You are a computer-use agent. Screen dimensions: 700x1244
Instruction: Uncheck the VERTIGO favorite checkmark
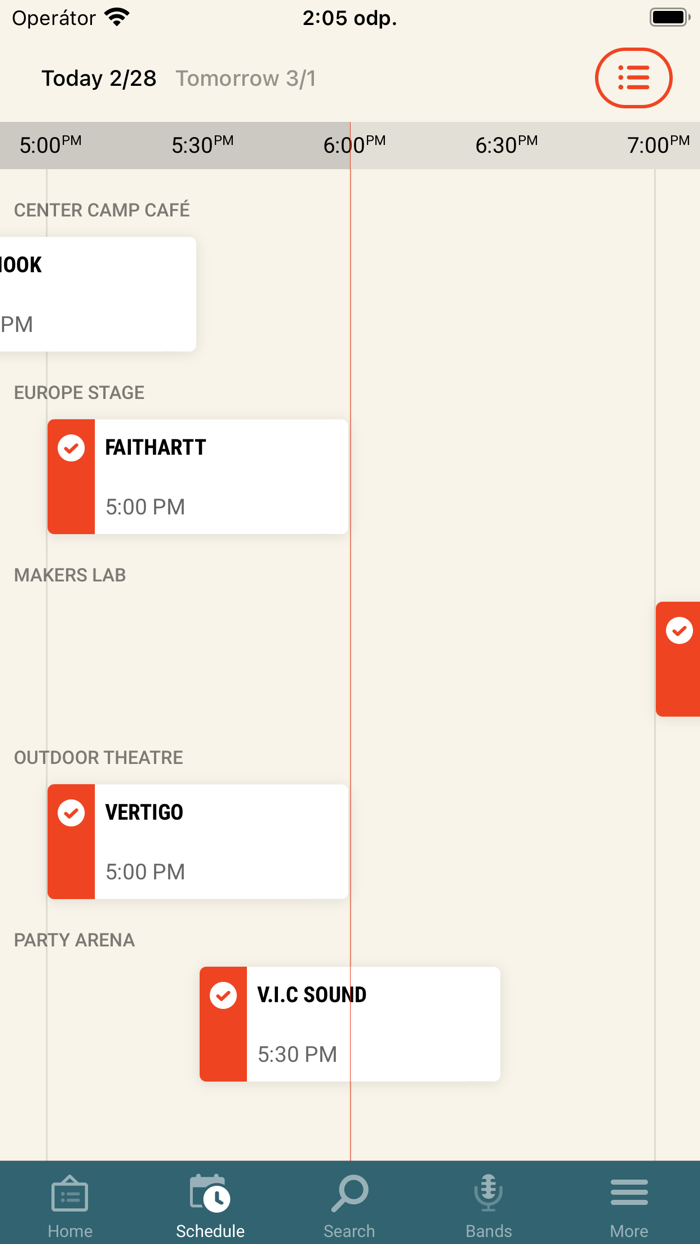click(x=71, y=813)
